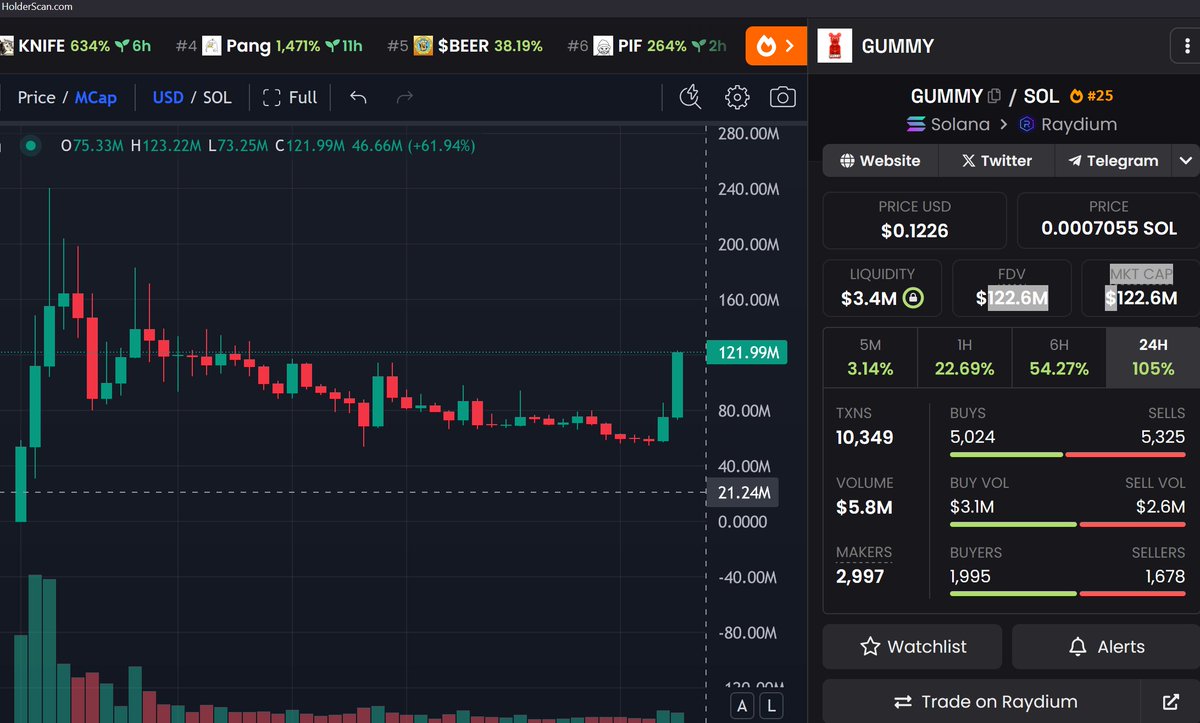Click the orange flame trending button

[776, 46]
